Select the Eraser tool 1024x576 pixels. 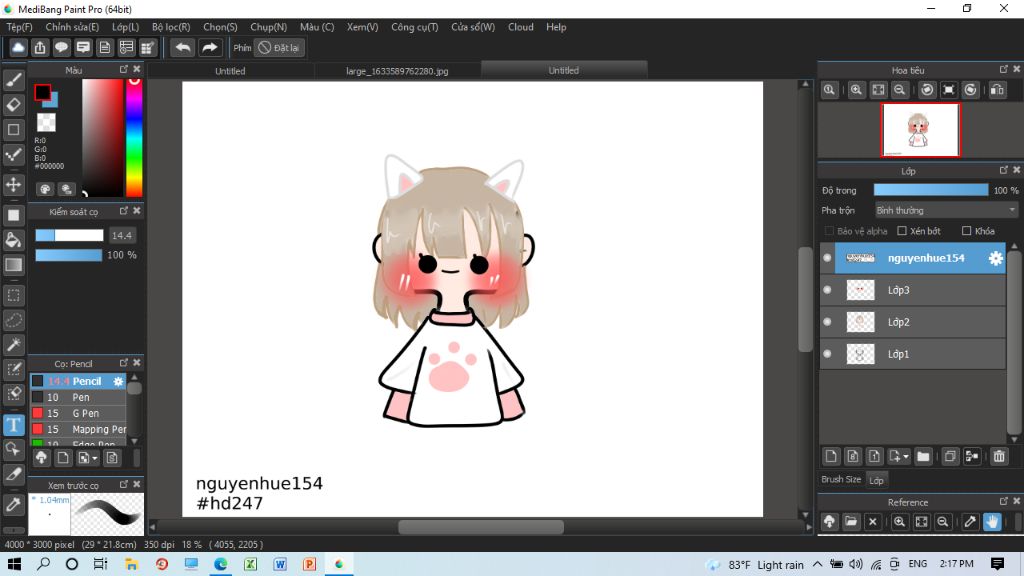[14, 104]
